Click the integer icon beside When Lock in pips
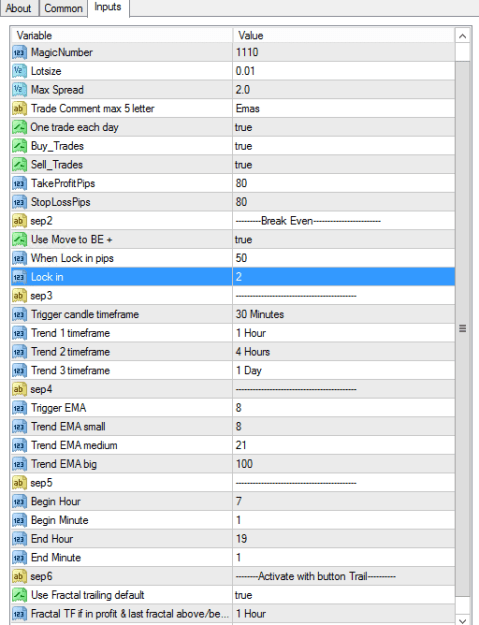479x625 pixels. click(19, 258)
